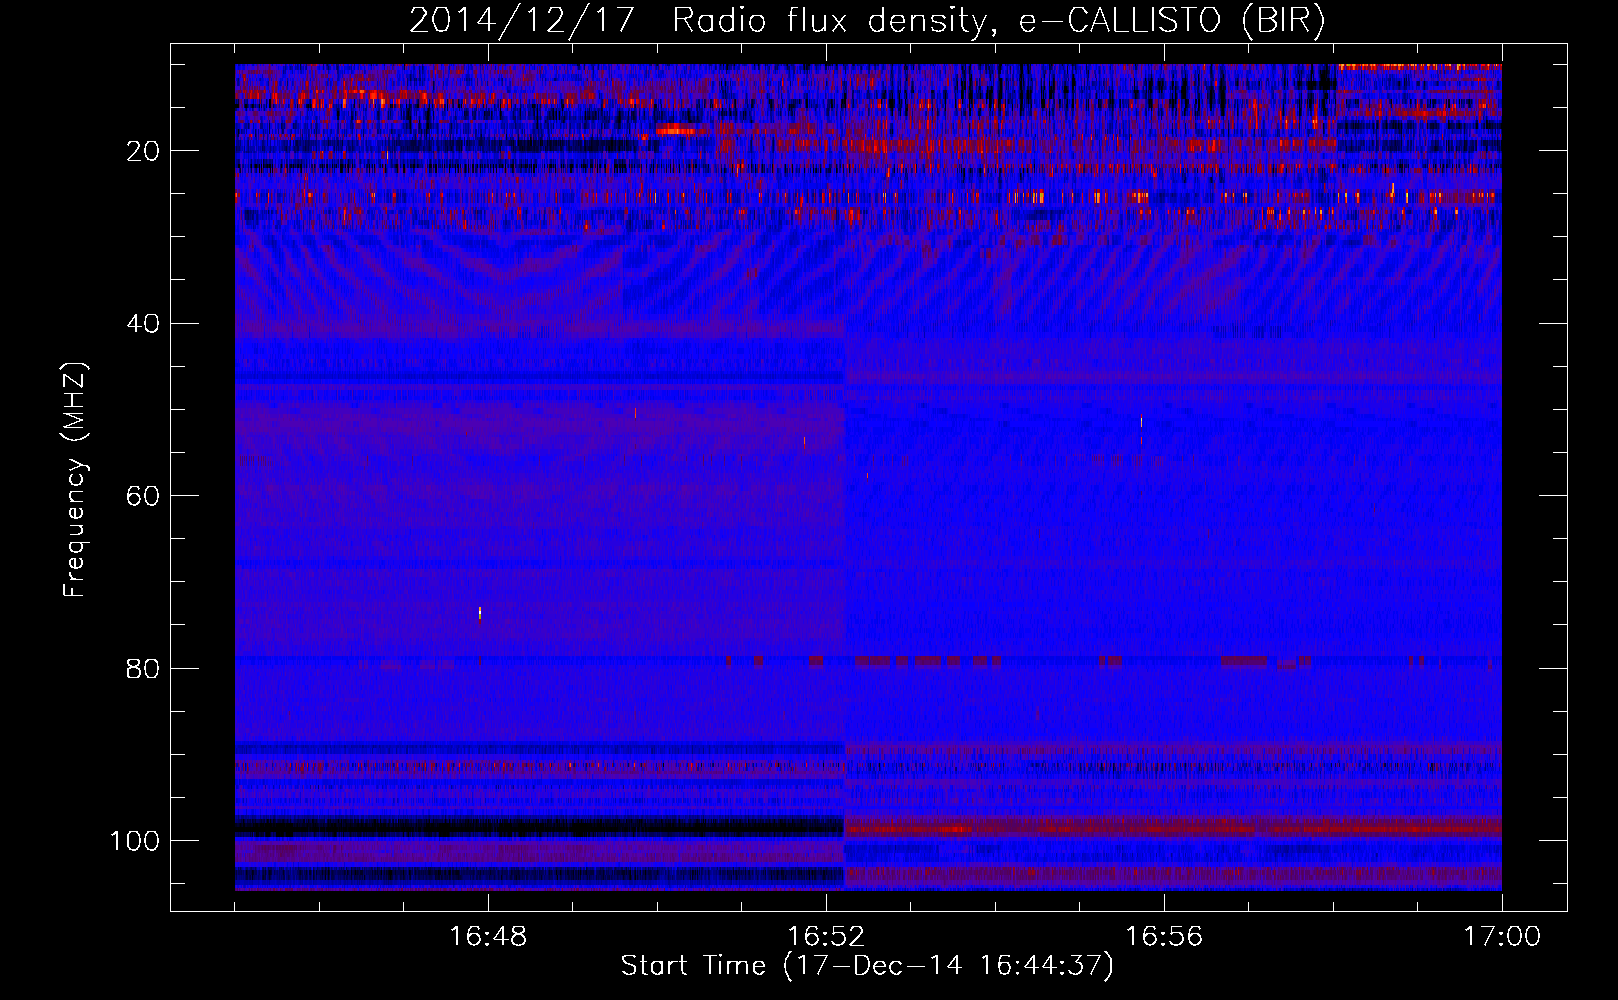Click the '16:48' time tick label
The image size is (1618, 1000).
click(488, 937)
